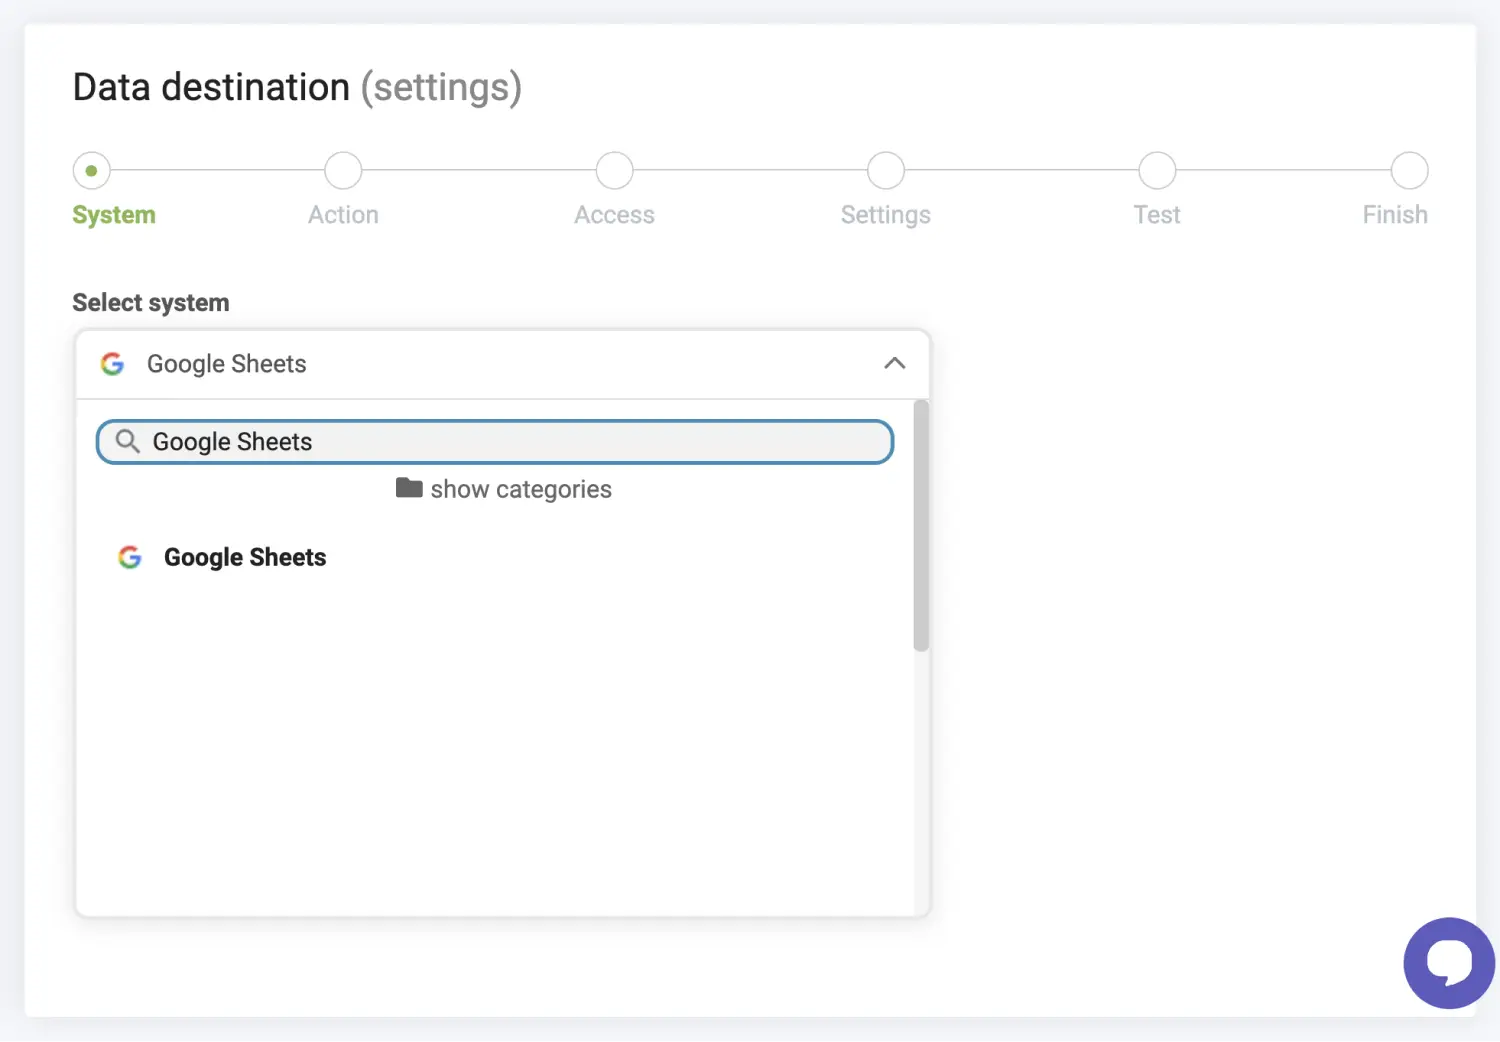
Task: Go to the Test step circle
Action: tap(1157, 171)
